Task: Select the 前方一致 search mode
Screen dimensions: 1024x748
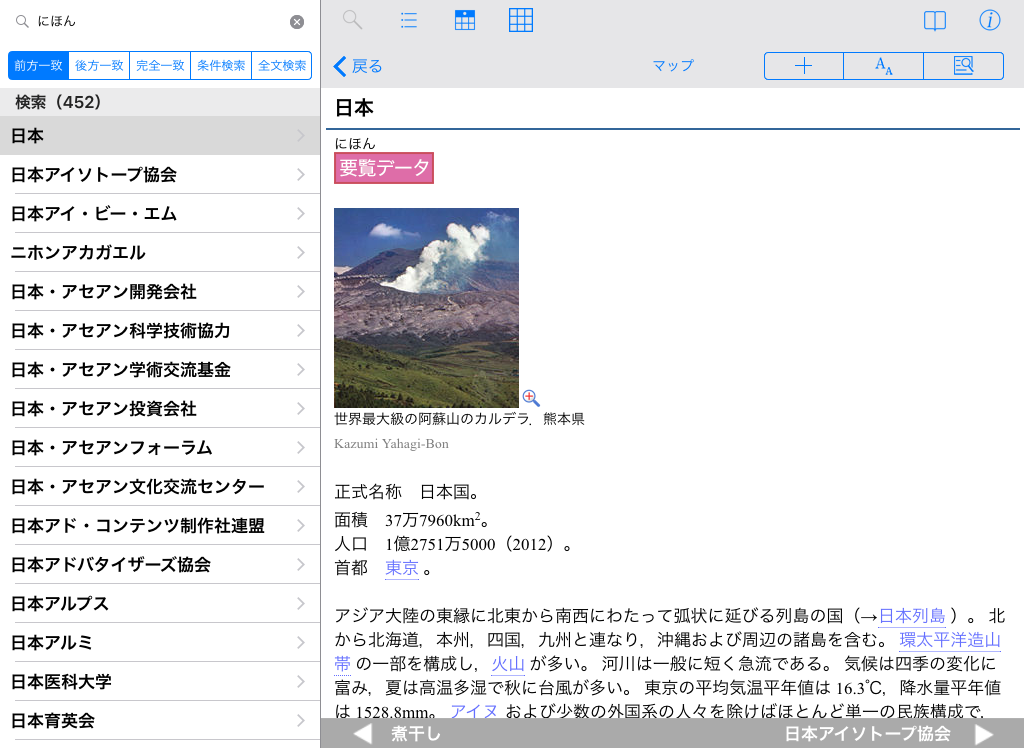Action: coord(38,66)
